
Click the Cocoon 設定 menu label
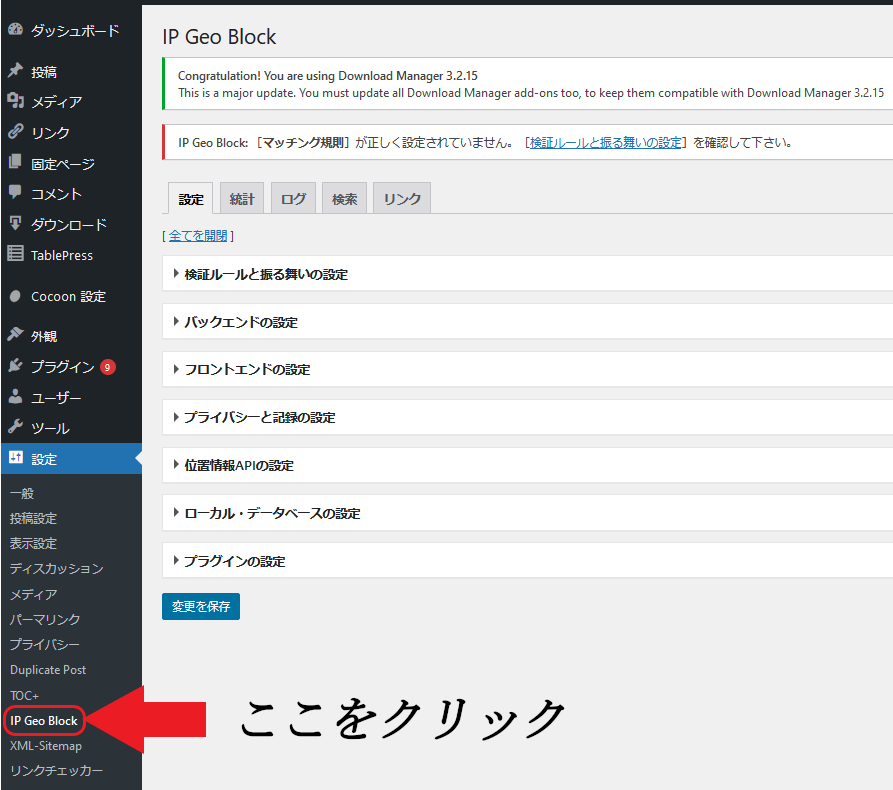68,296
